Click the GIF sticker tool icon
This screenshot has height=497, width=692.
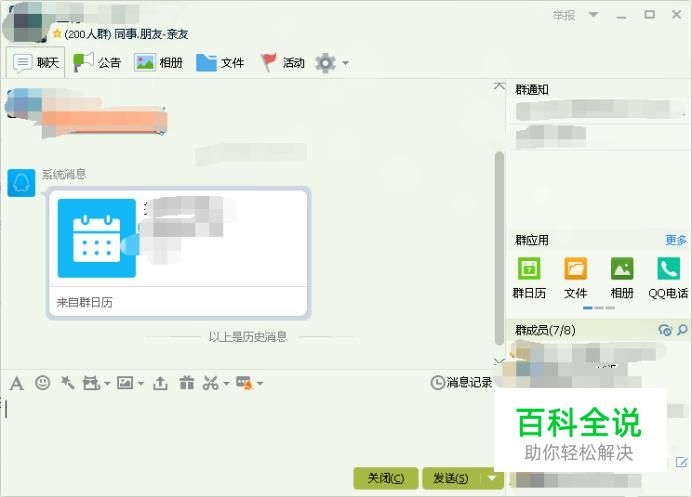(x=91, y=383)
